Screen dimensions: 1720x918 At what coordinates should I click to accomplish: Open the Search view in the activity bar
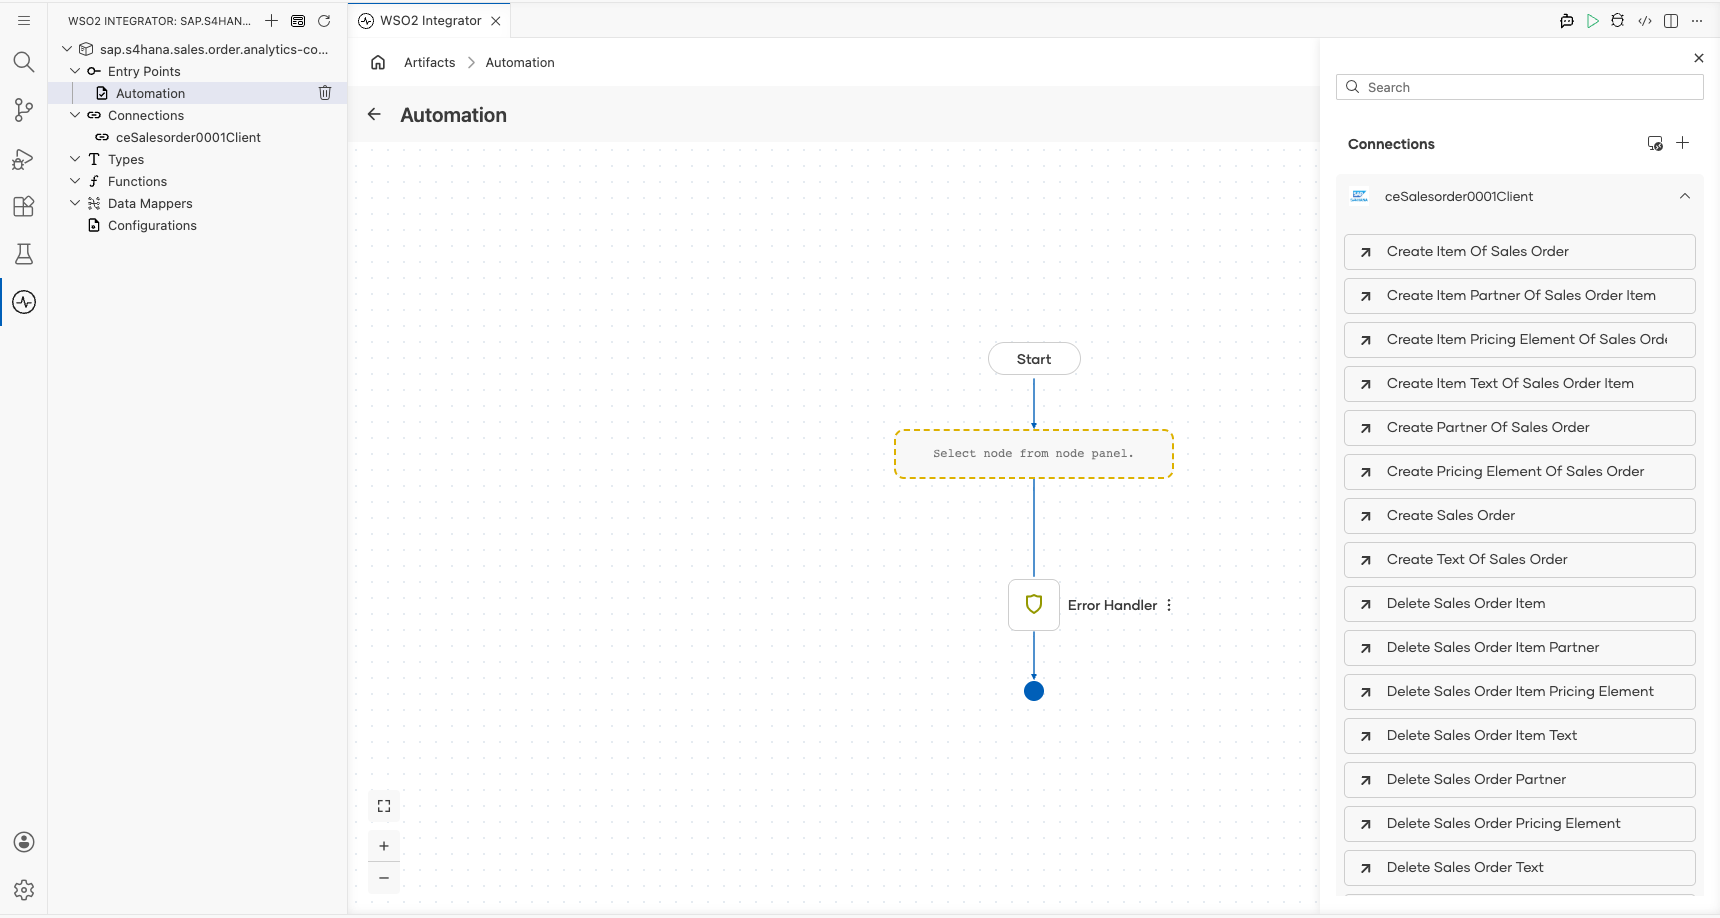coord(24,62)
